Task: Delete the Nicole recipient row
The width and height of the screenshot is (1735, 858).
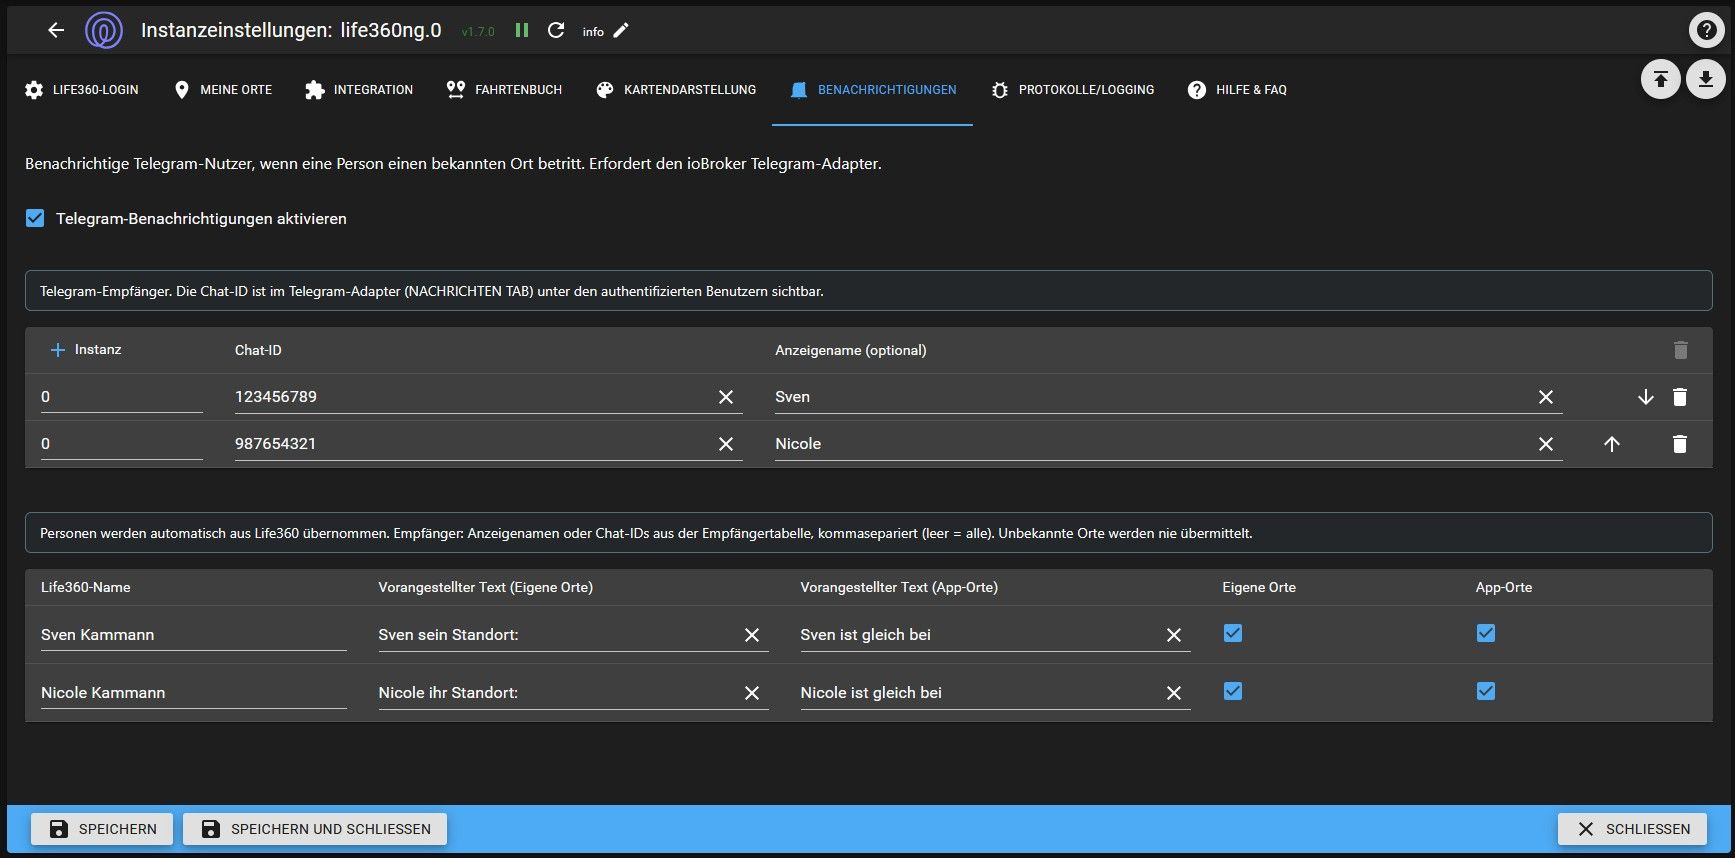Action: pos(1680,444)
